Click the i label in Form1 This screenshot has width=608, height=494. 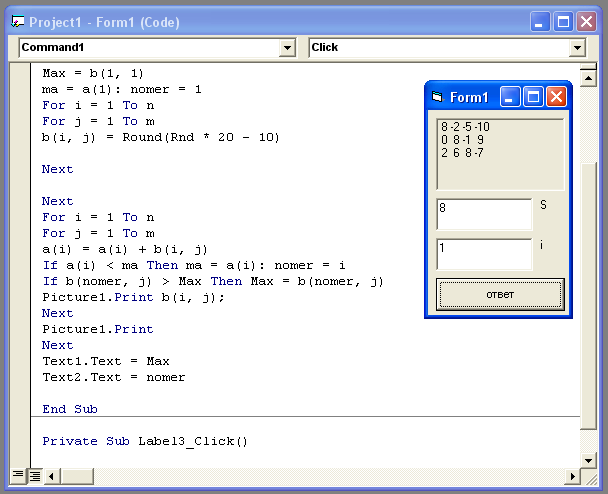pyautogui.click(x=542, y=245)
